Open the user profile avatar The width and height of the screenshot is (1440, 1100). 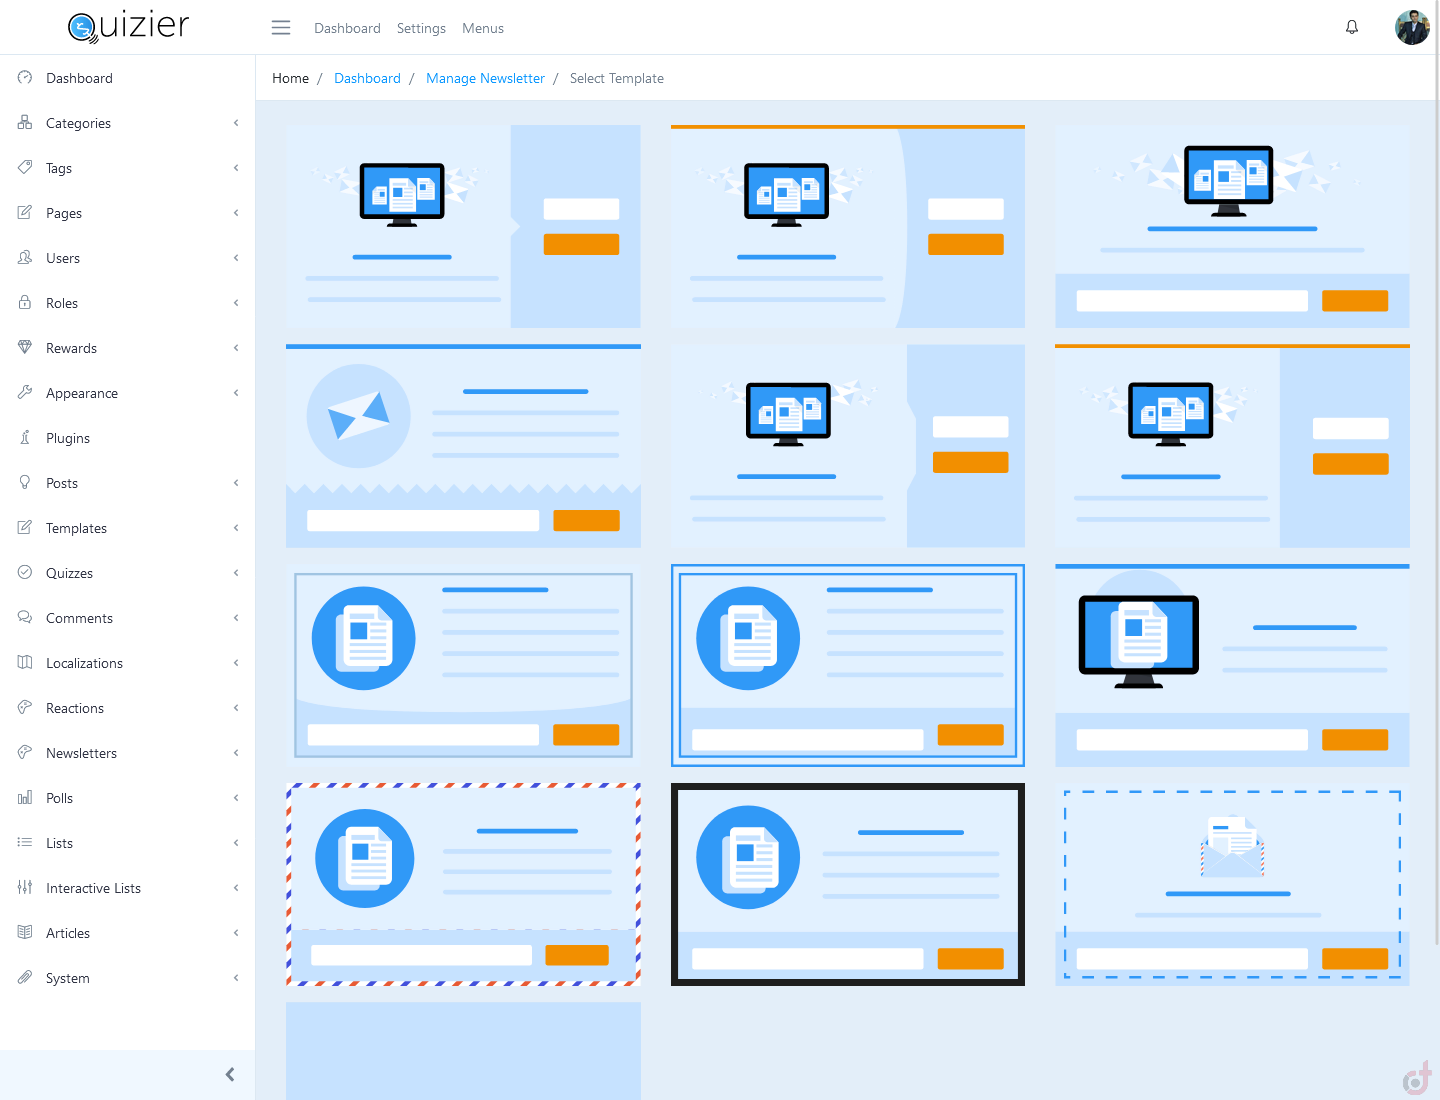coord(1412,28)
